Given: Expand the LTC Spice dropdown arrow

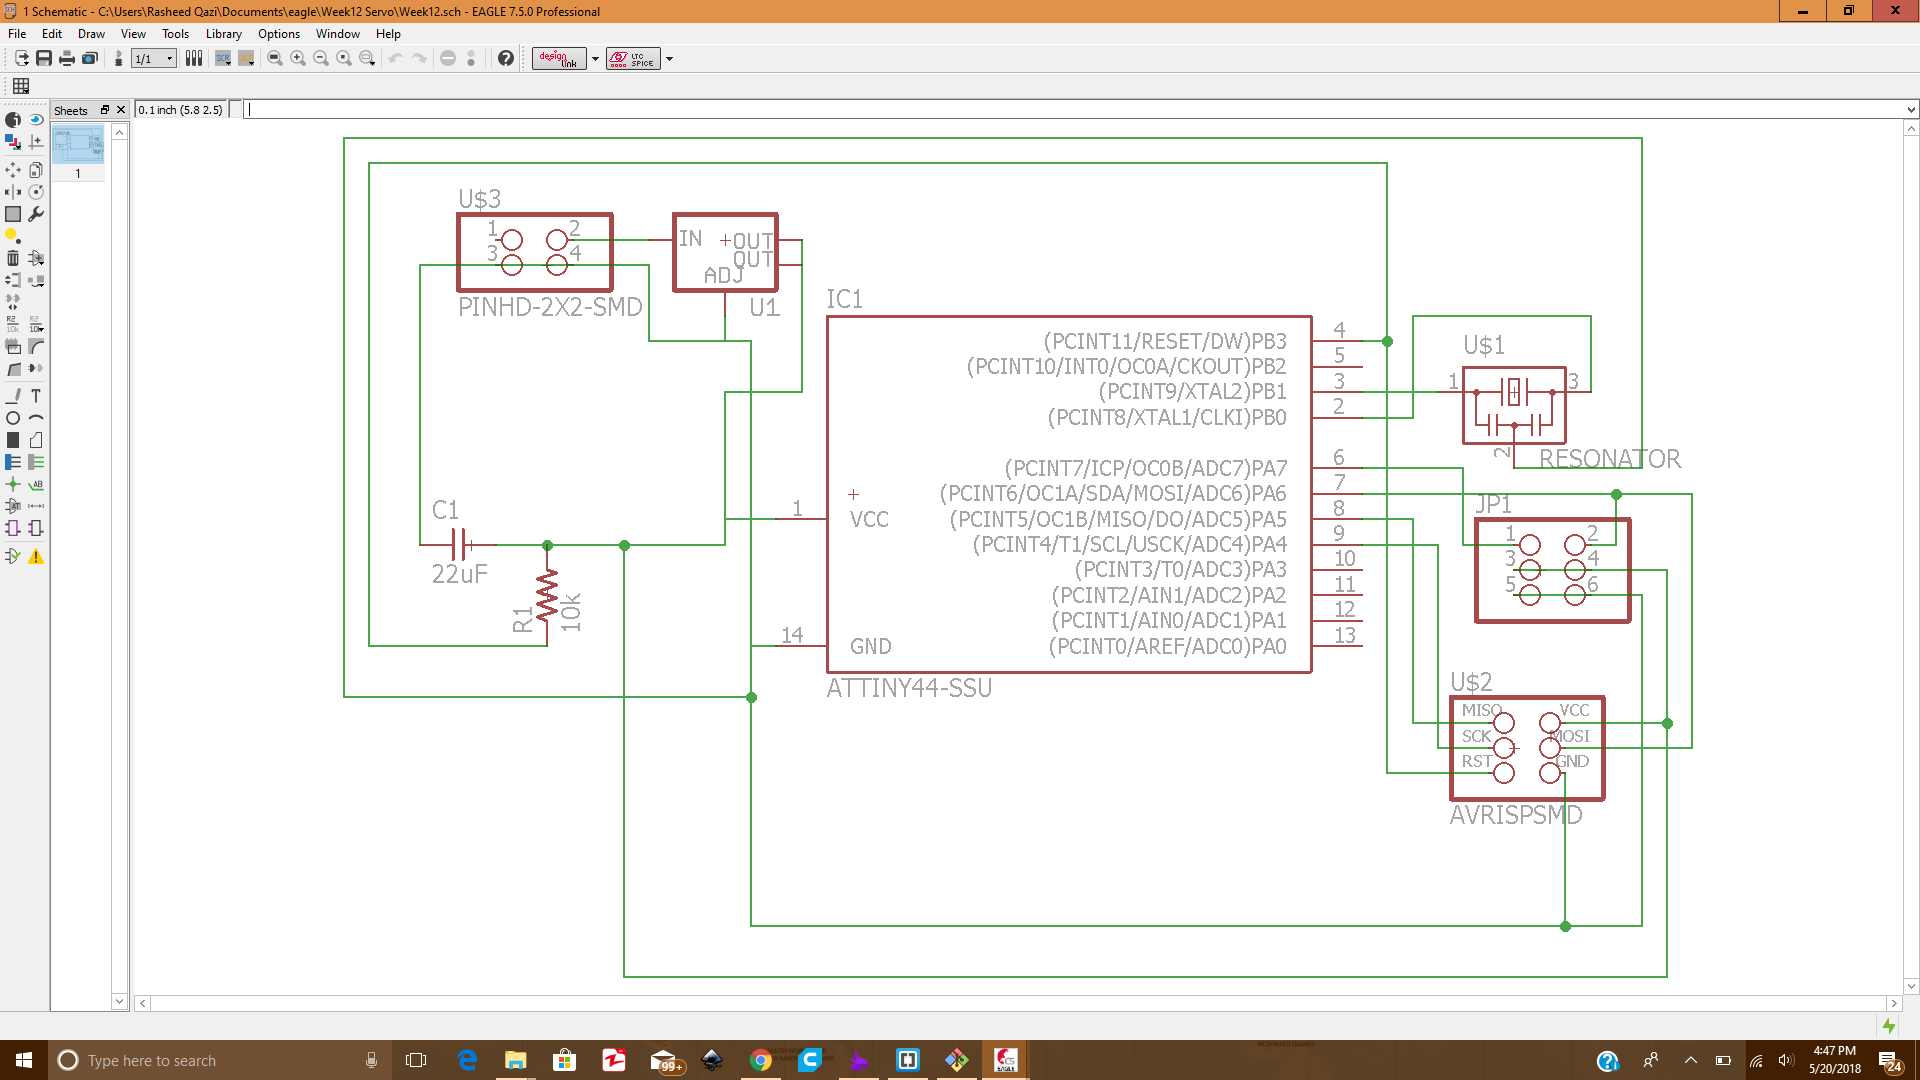Looking at the screenshot, I should (669, 59).
